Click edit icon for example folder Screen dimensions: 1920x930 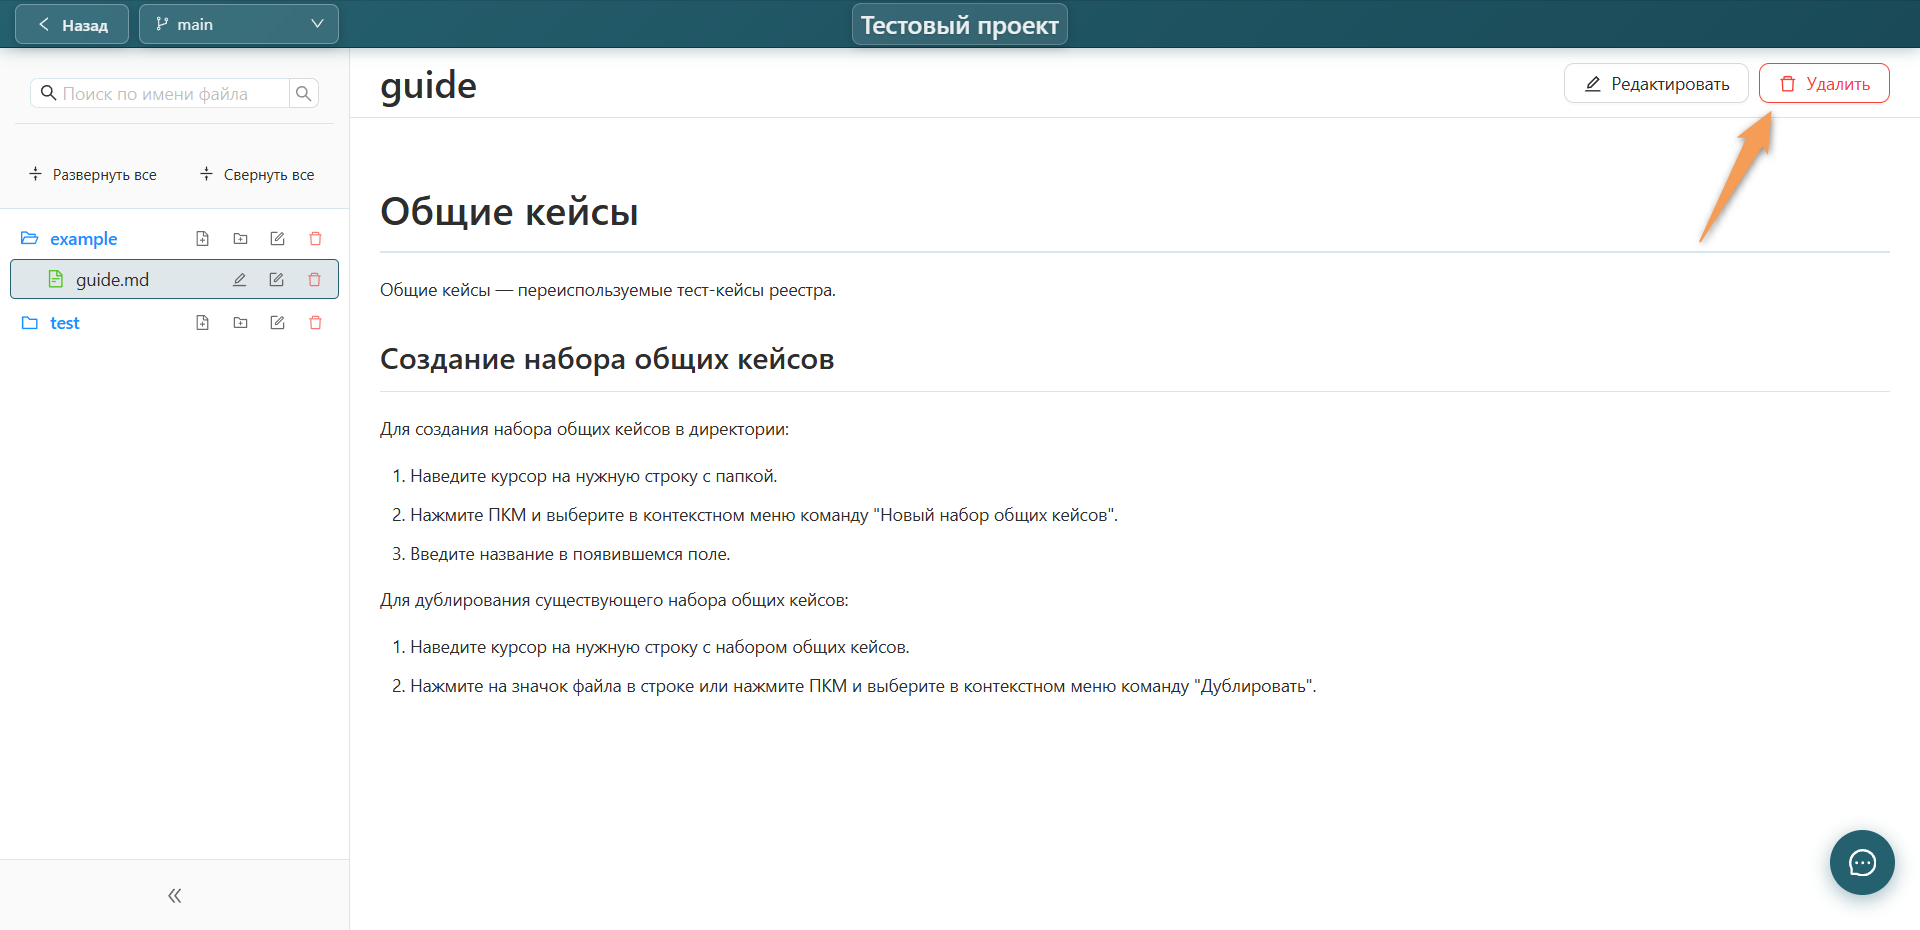(277, 239)
